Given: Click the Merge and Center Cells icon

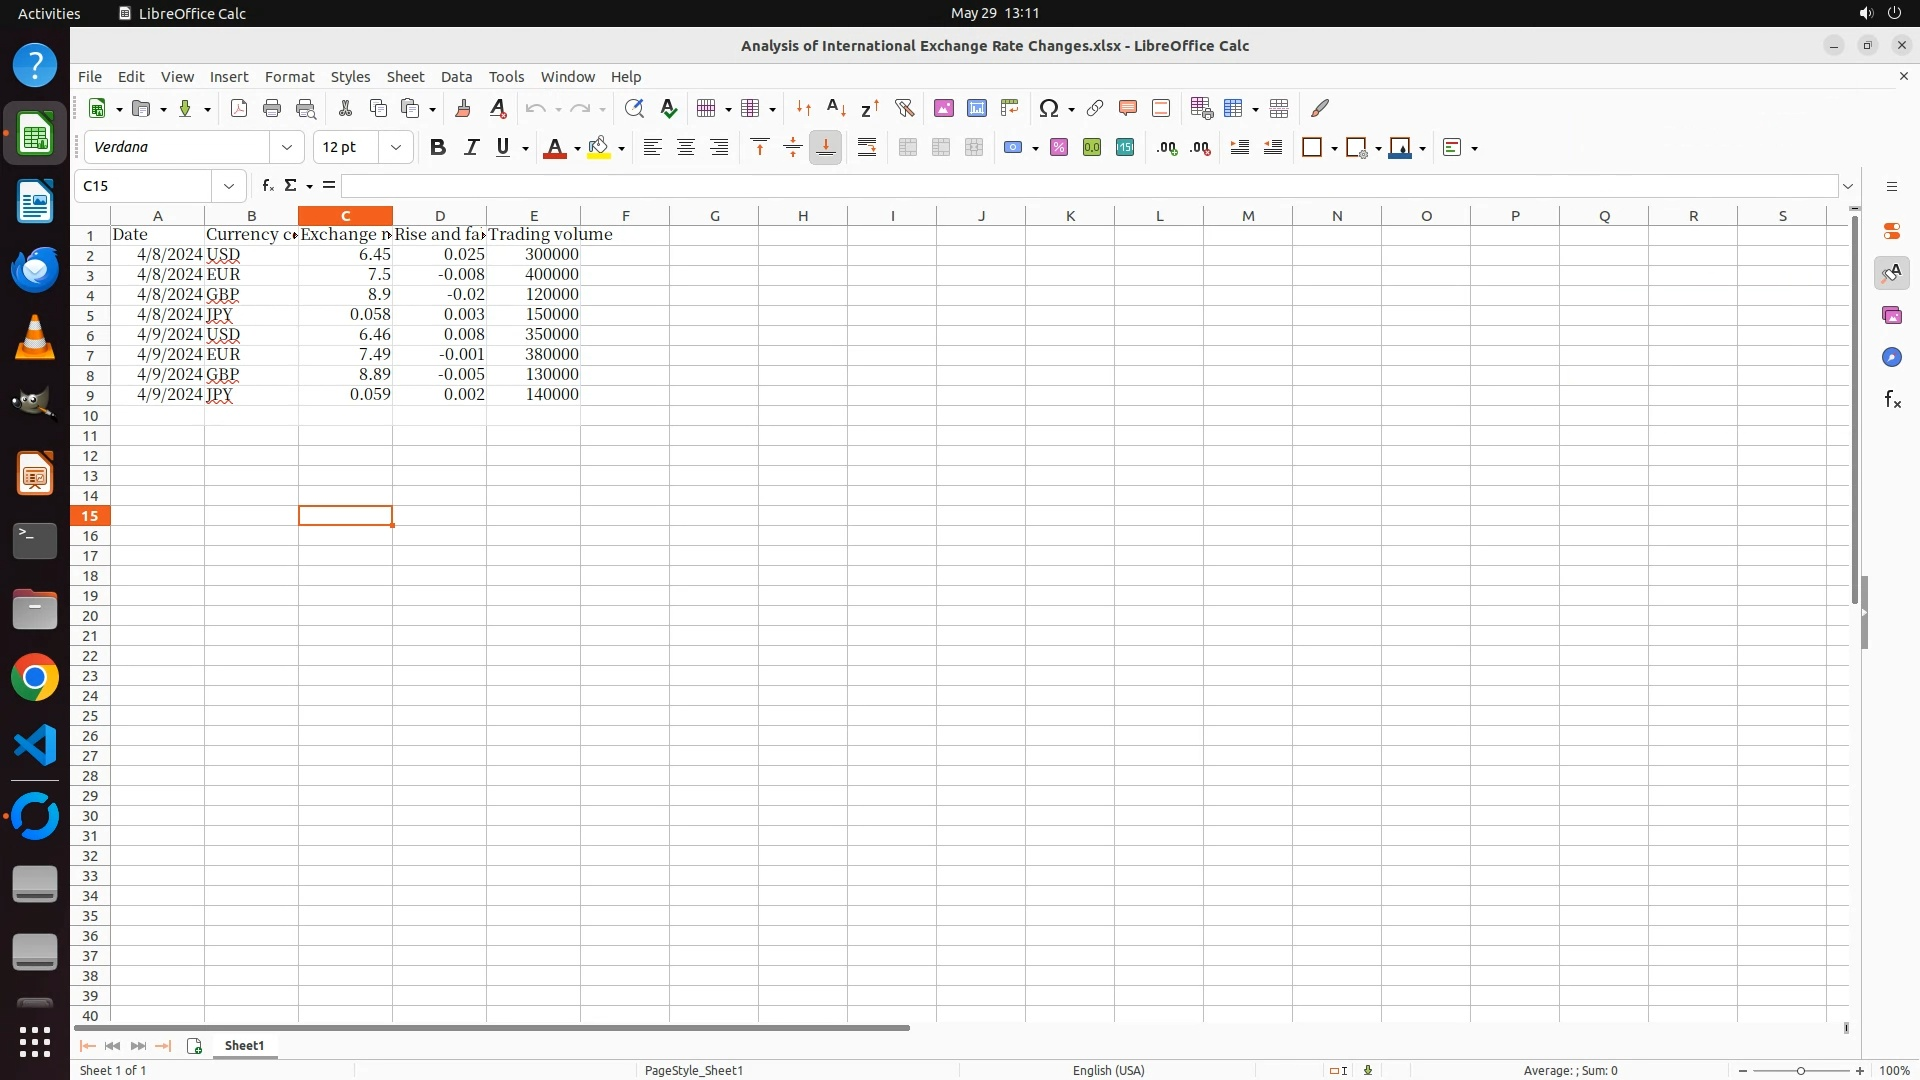Looking at the screenshot, I should click(907, 147).
